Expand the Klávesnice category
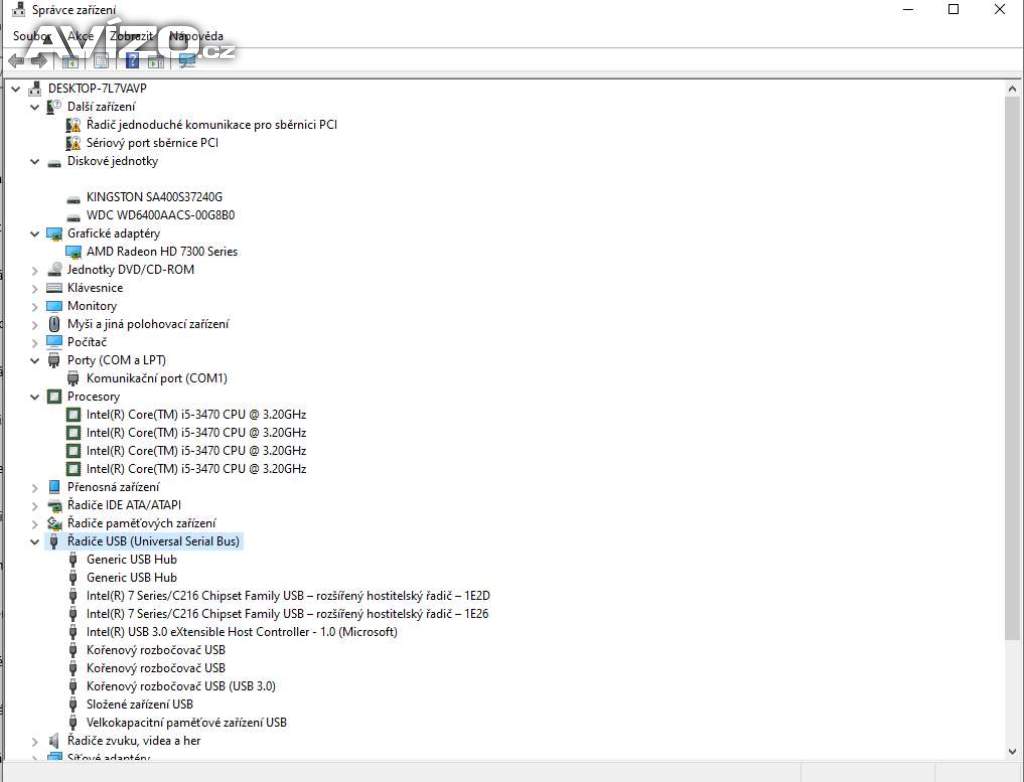 click(35, 288)
